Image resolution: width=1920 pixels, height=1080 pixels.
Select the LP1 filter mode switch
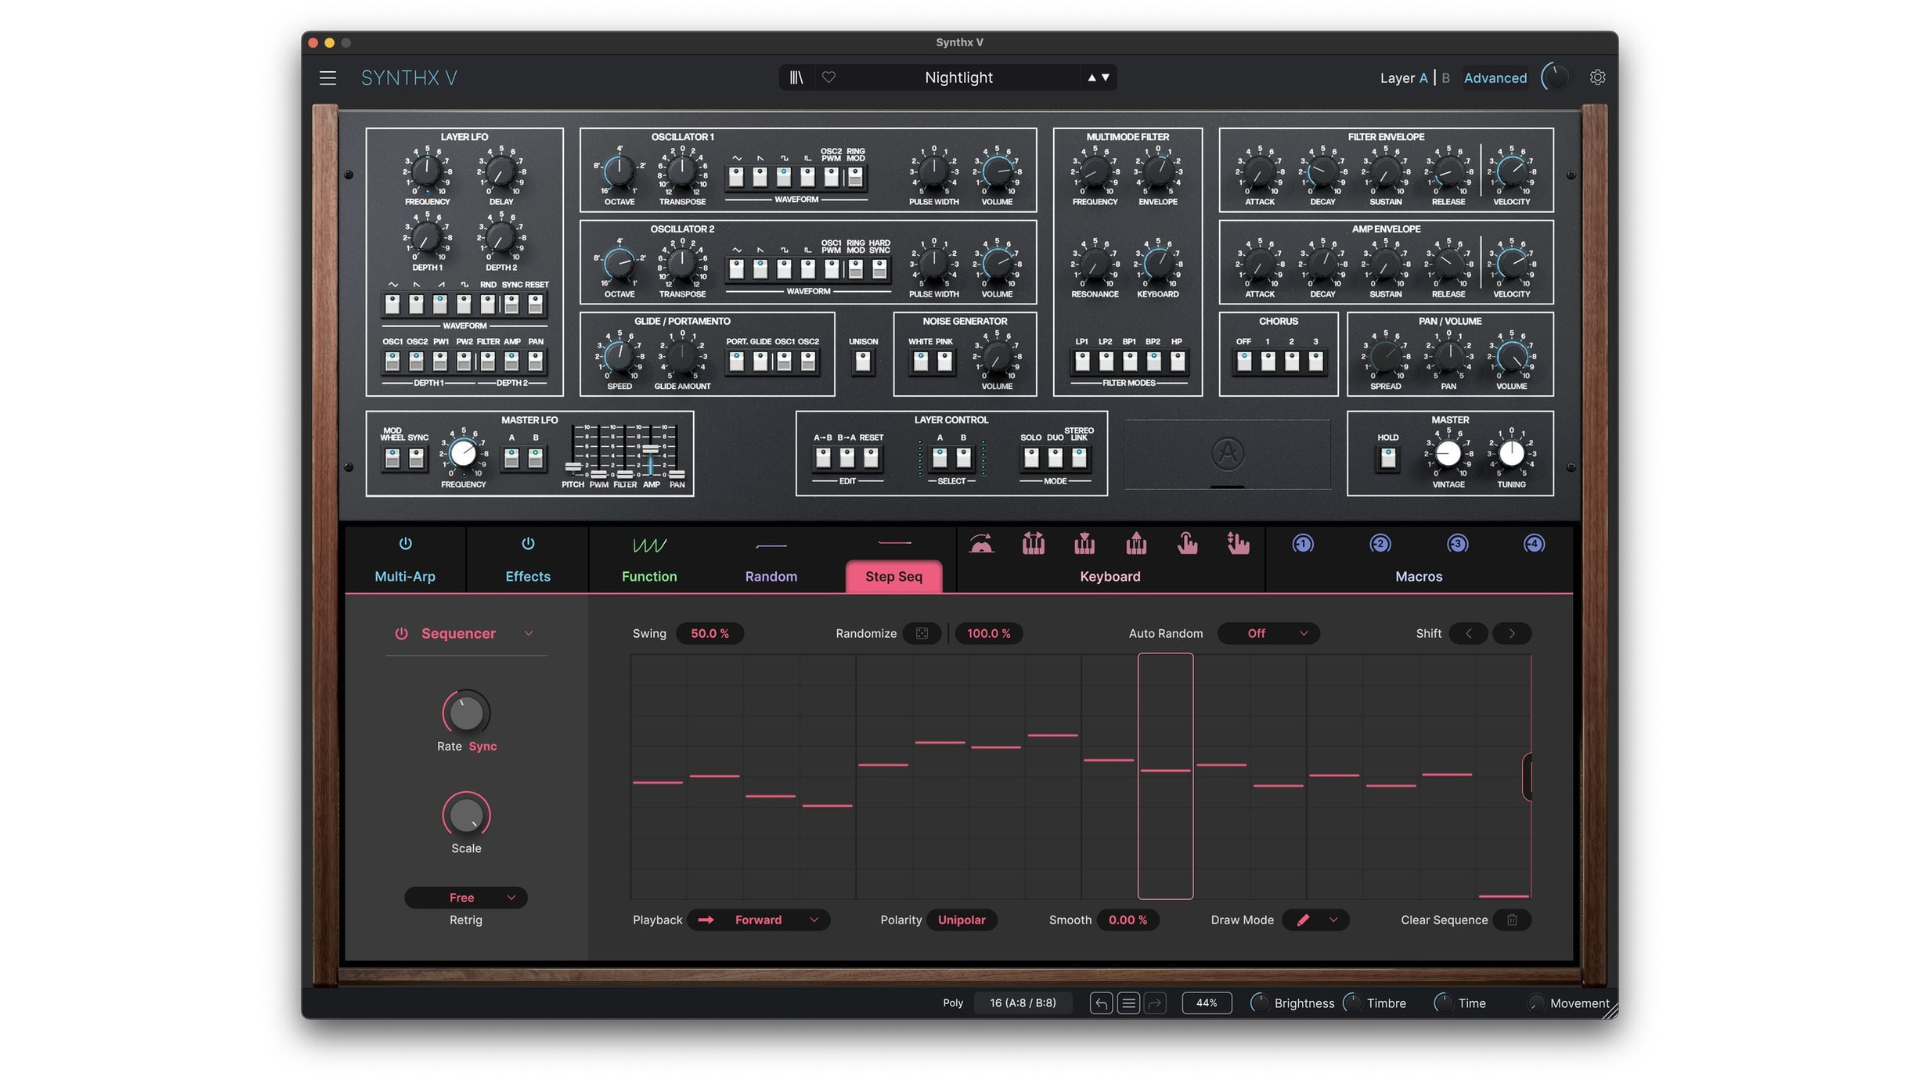(x=1082, y=361)
